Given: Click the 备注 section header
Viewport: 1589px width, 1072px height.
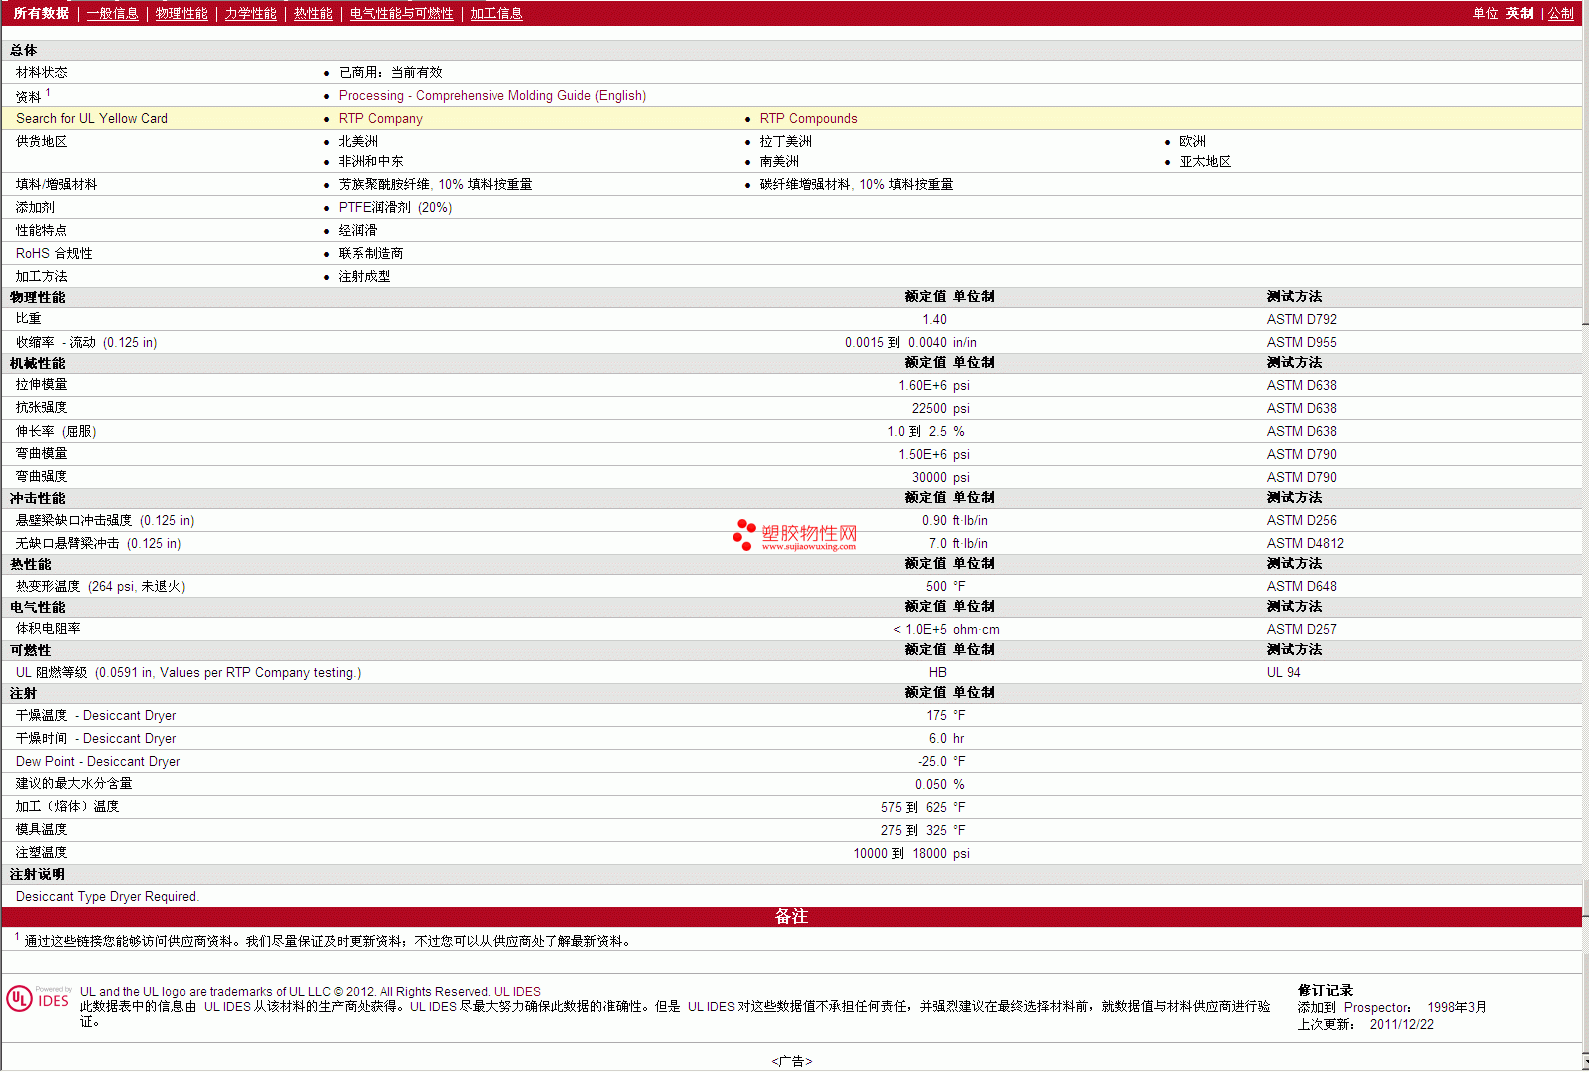Looking at the screenshot, I should (x=791, y=916).
